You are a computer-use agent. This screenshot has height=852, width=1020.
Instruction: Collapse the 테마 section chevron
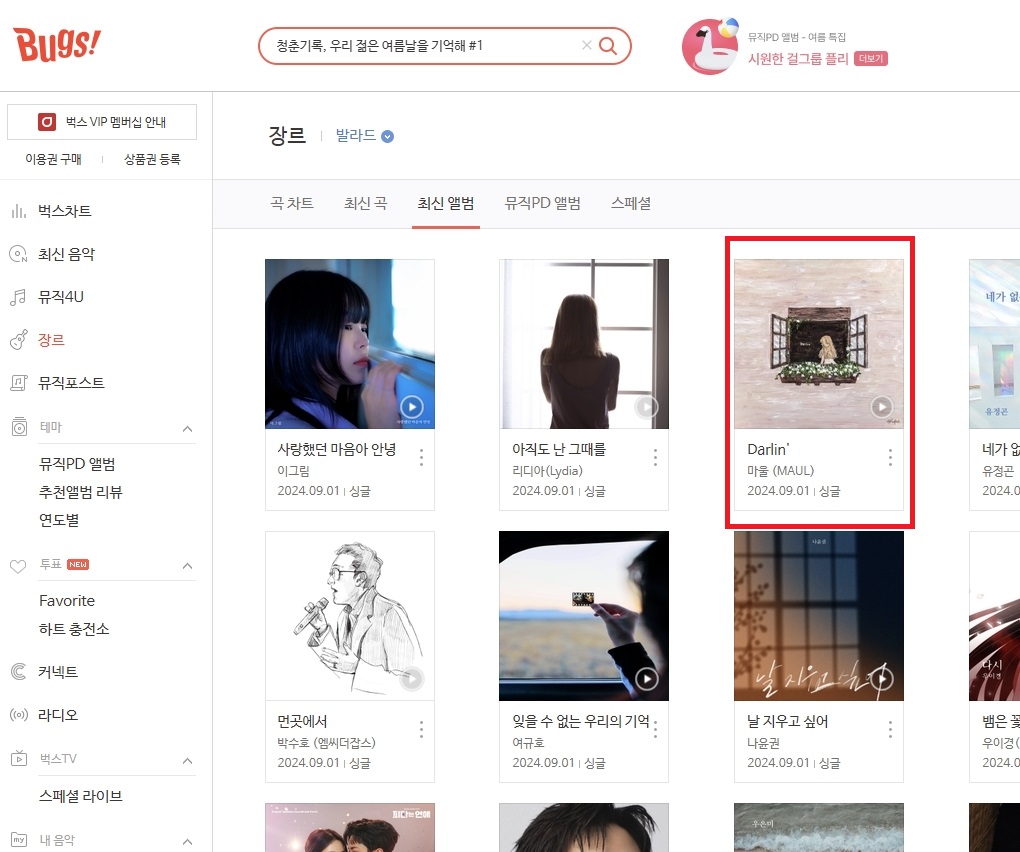(x=187, y=429)
